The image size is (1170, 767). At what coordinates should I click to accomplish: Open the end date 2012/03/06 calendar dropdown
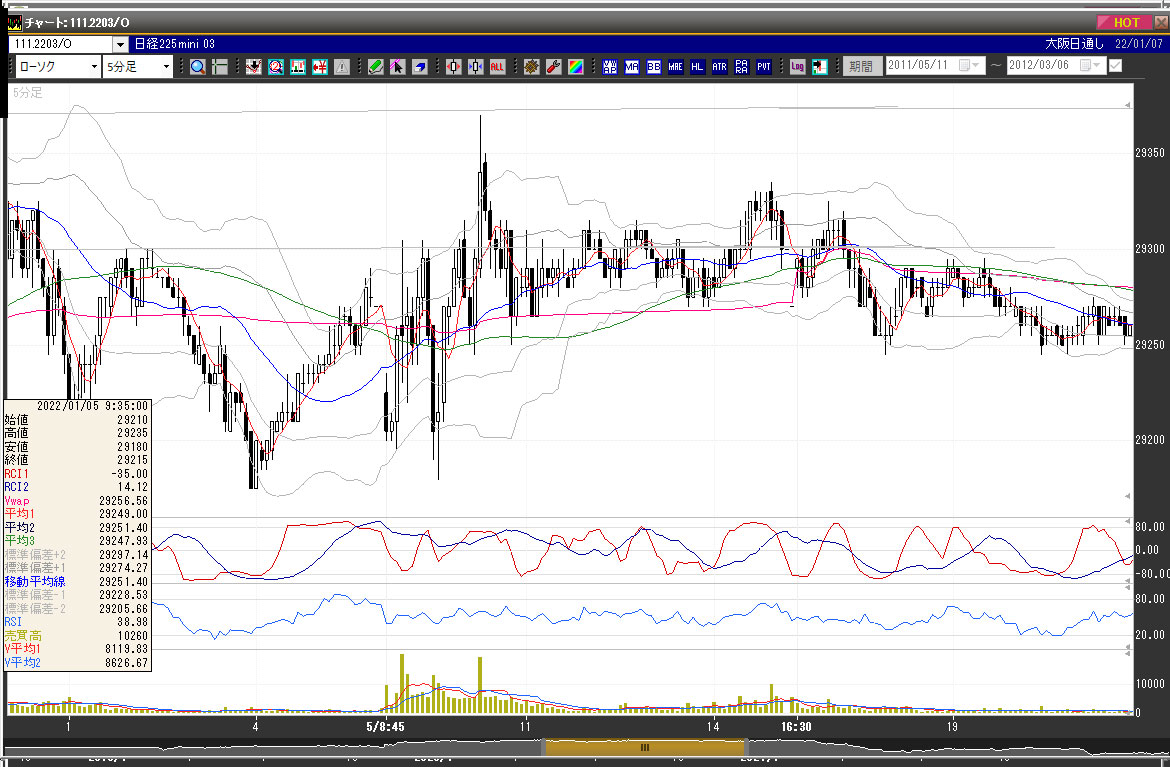pyautogui.click(x=1091, y=66)
